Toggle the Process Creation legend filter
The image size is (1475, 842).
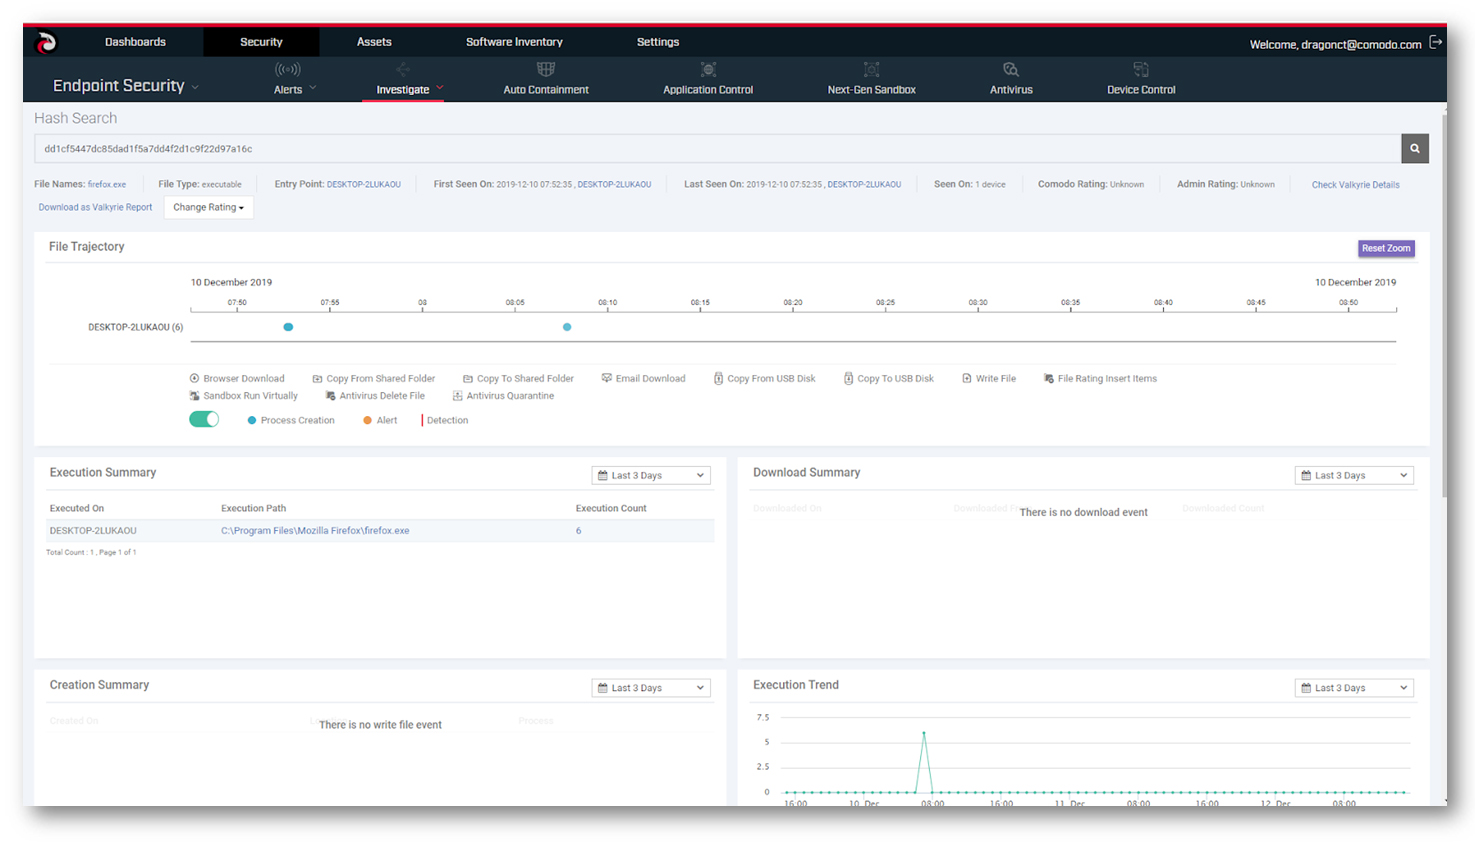(x=252, y=420)
